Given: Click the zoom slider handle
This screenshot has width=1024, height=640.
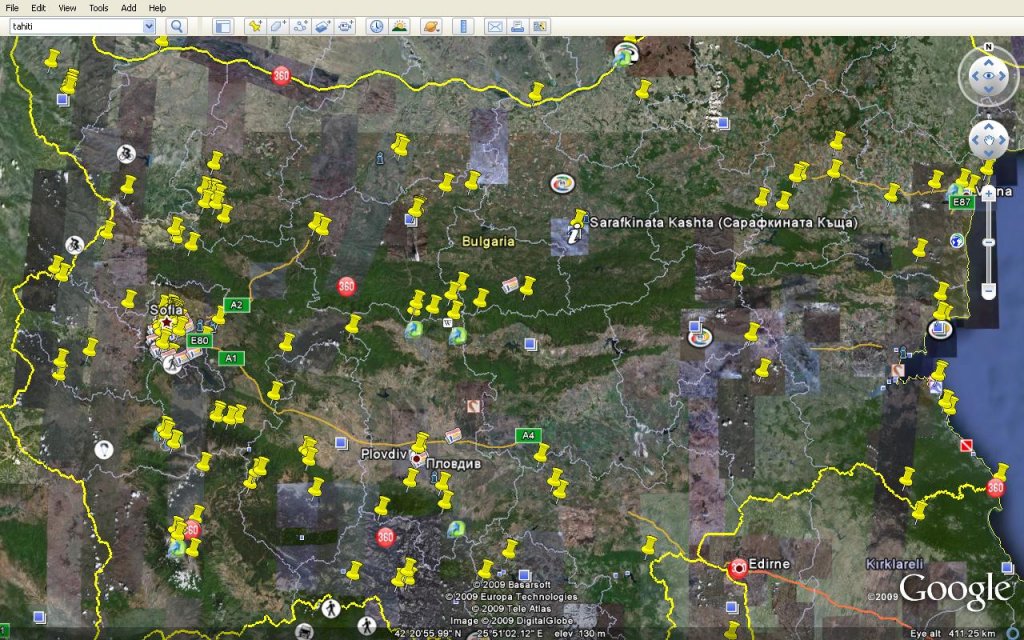Looking at the screenshot, I should [x=988, y=241].
